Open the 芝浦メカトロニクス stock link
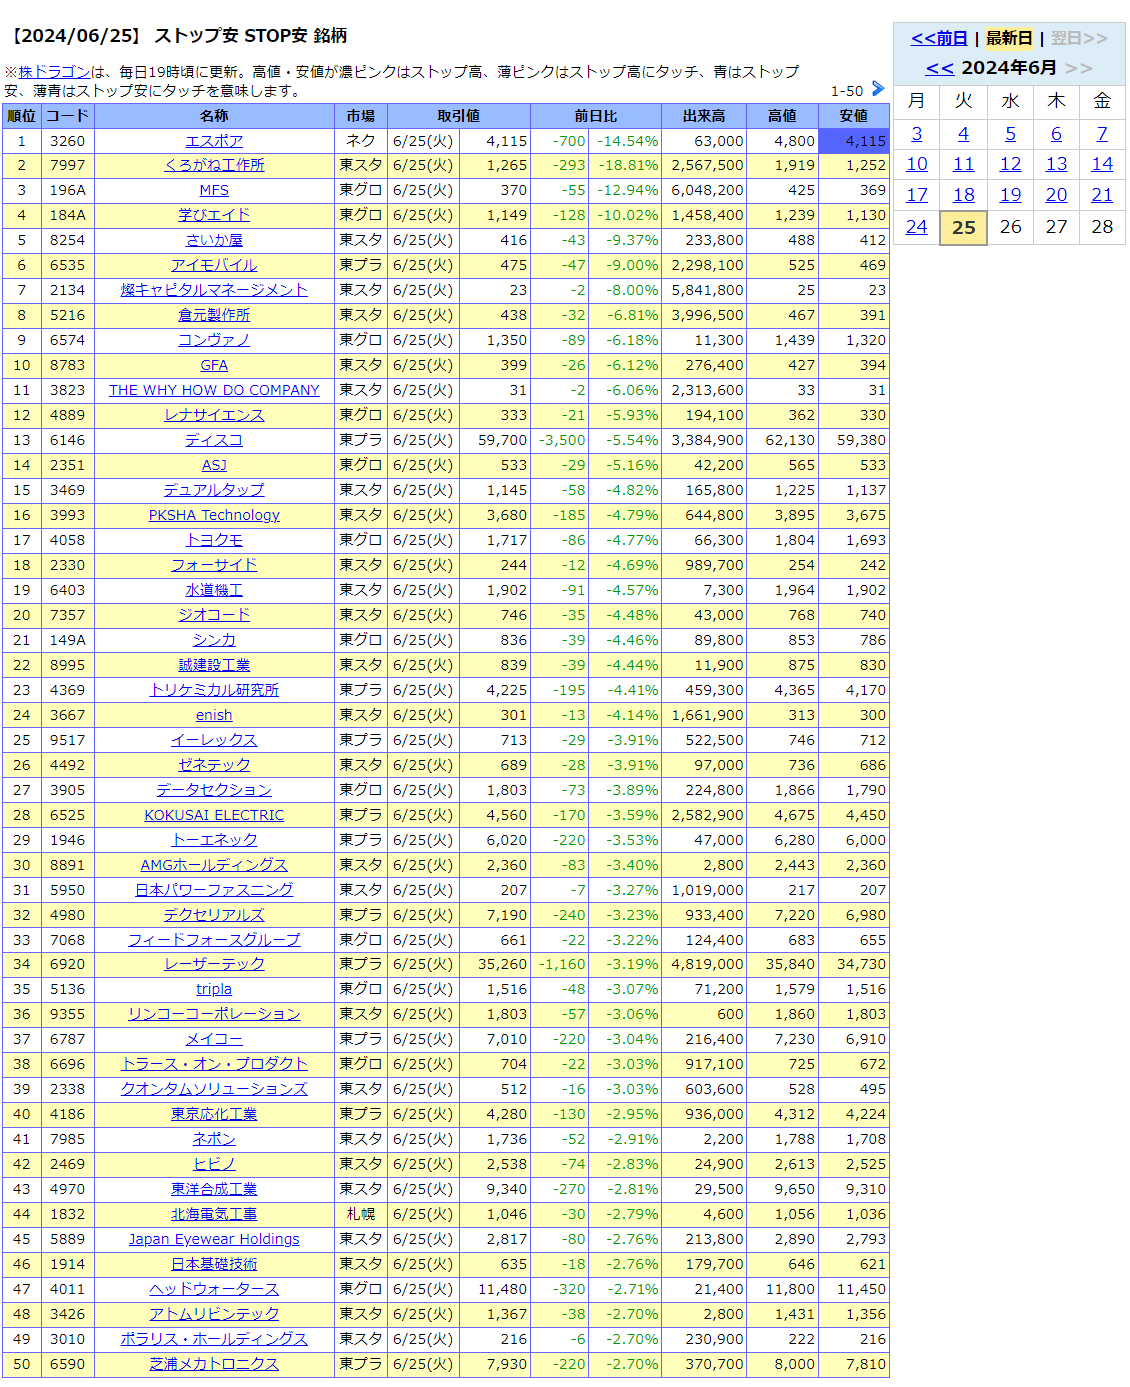Screen dimensions: 1130x1387 pyautogui.click(x=214, y=1364)
